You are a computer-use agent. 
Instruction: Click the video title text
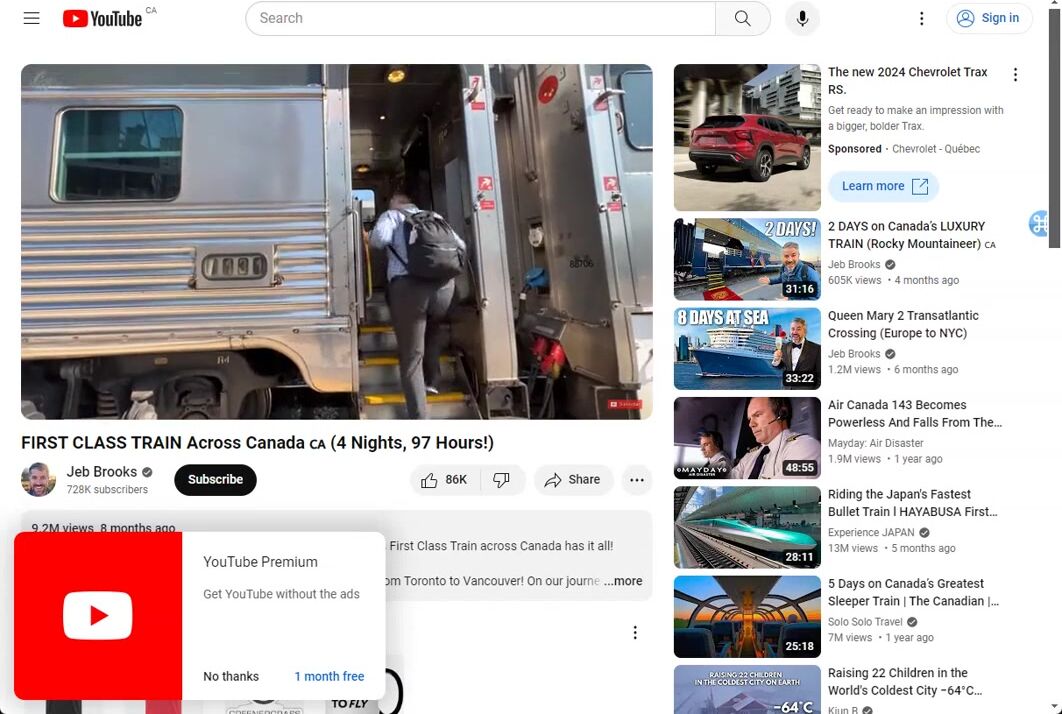(257, 442)
